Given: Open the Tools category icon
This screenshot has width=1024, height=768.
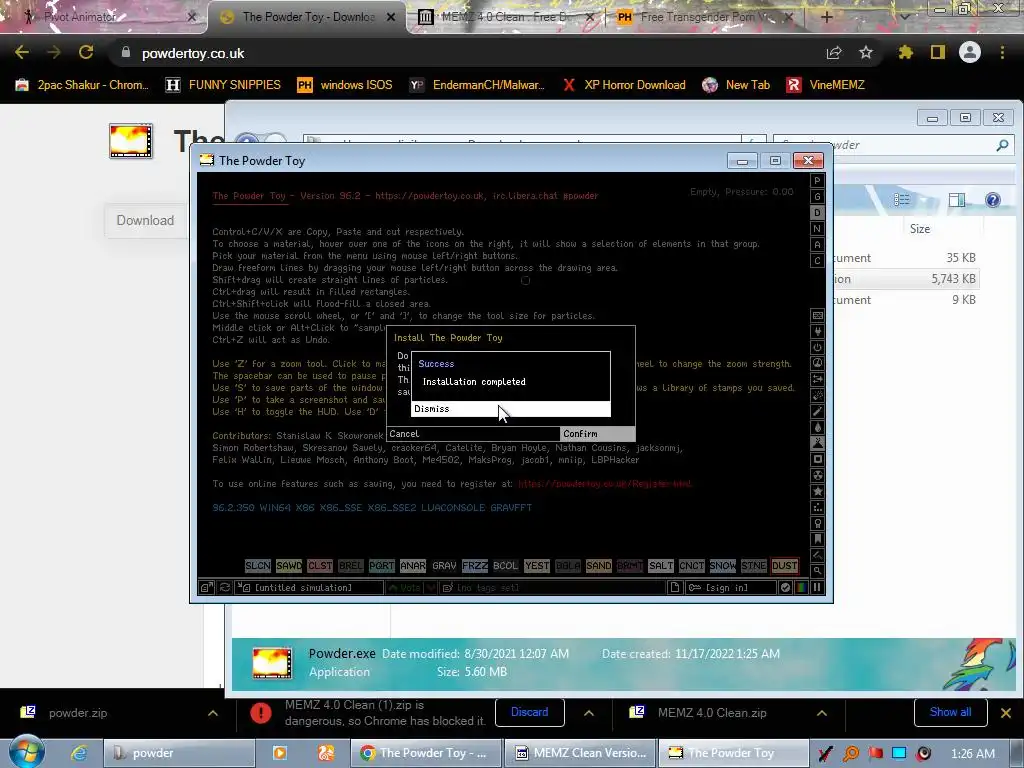Looking at the screenshot, I should pyautogui.click(x=817, y=523).
